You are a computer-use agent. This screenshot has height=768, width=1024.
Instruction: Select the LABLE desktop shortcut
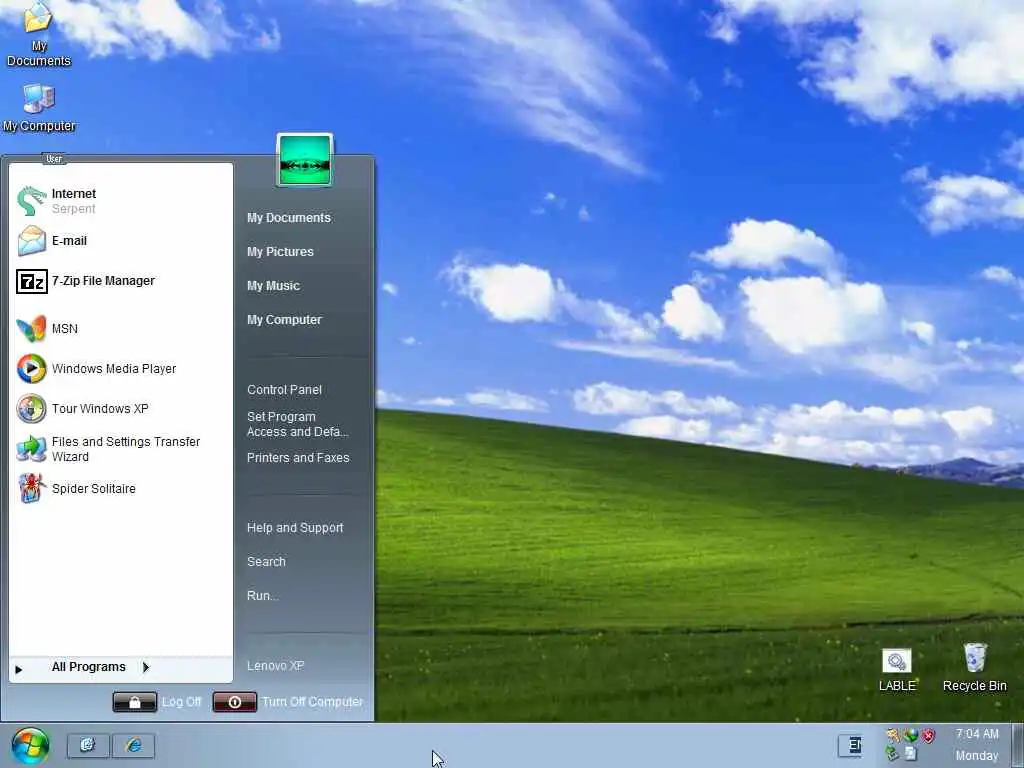pos(897,670)
